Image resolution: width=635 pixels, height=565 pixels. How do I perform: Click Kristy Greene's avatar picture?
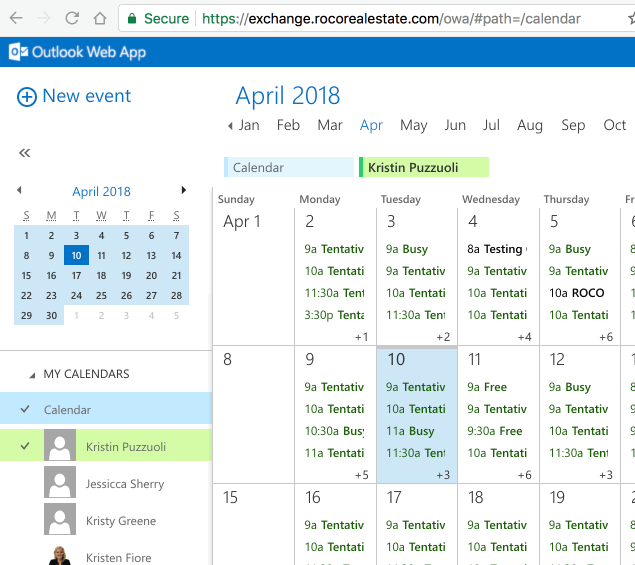pos(60,519)
